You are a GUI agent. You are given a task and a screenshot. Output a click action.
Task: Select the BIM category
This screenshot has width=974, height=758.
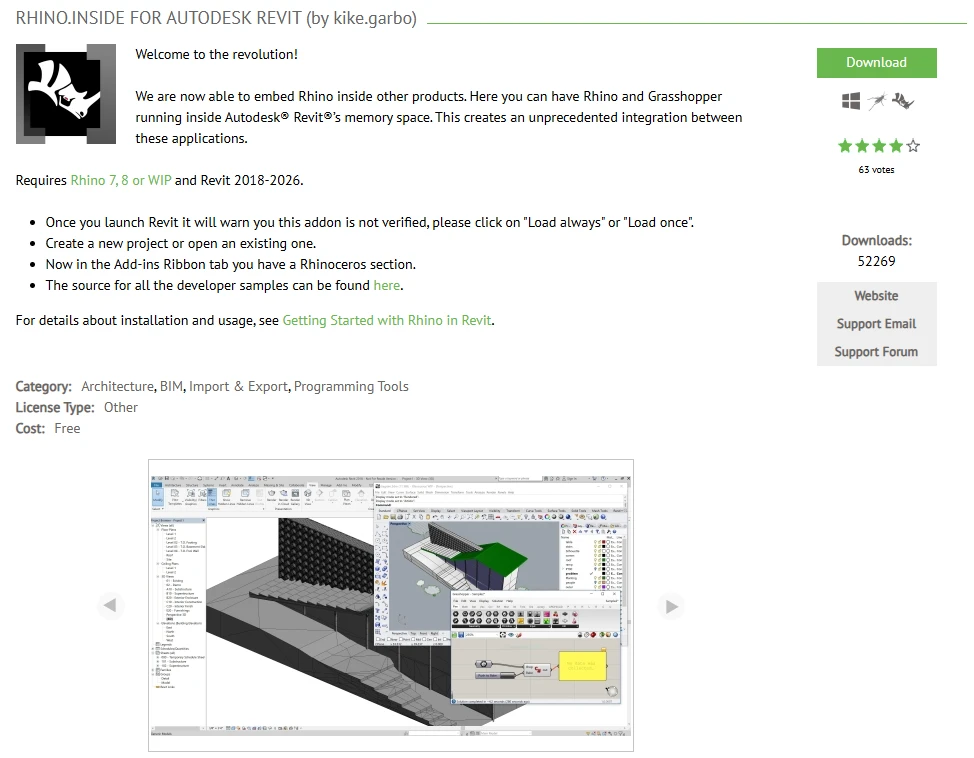point(171,386)
